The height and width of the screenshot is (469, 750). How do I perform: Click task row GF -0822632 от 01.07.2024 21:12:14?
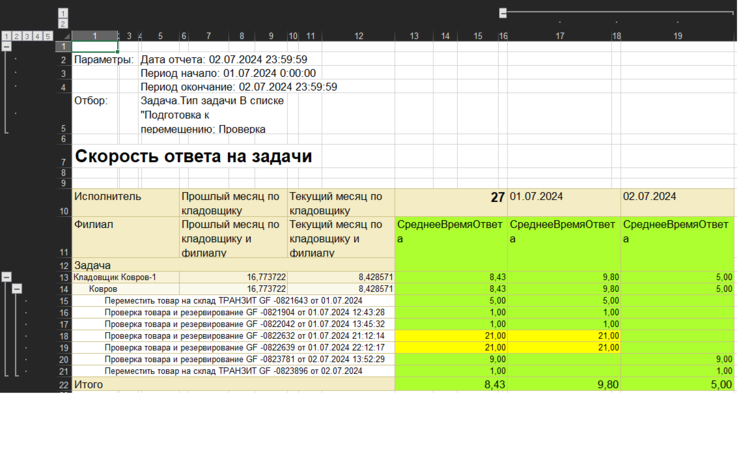(x=233, y=336)
